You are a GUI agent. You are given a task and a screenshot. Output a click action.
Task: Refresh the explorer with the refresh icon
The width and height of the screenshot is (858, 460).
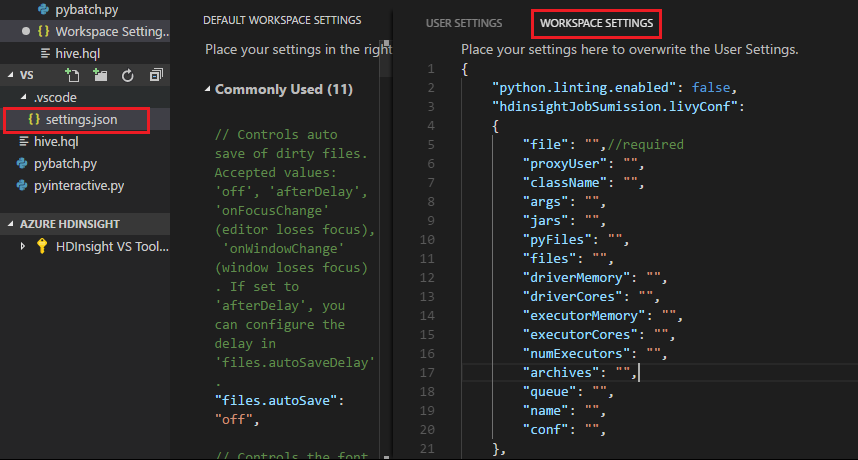point(128,75)
